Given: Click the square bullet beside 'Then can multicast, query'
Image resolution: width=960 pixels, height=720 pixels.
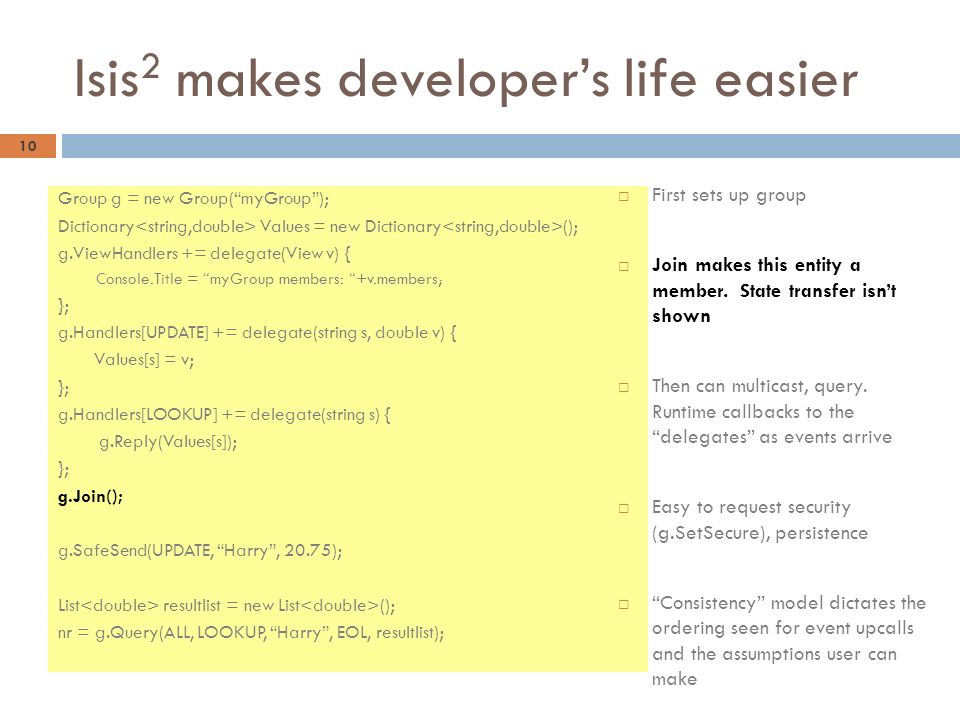Looking at the screenshot, I should [x=623, y=388].
